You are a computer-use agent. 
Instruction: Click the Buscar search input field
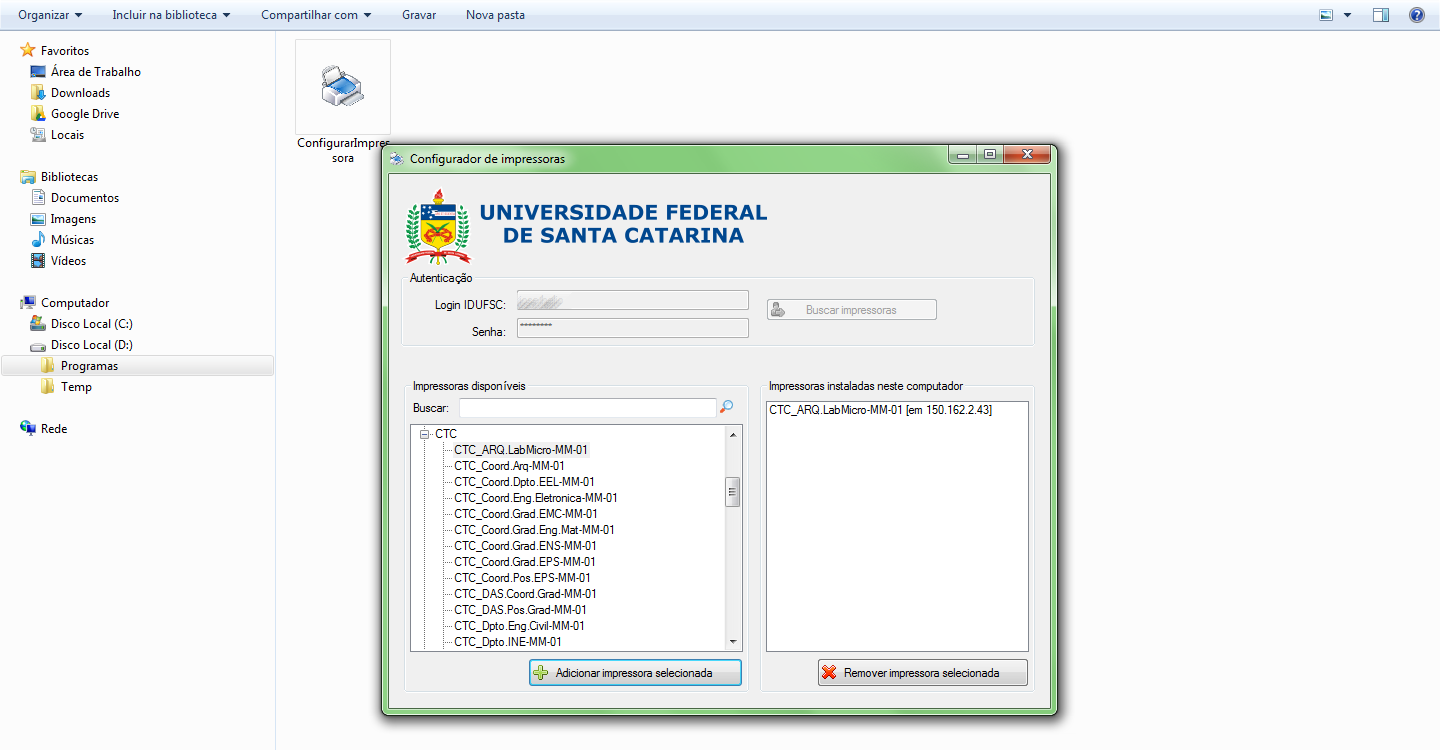[588, 408]
